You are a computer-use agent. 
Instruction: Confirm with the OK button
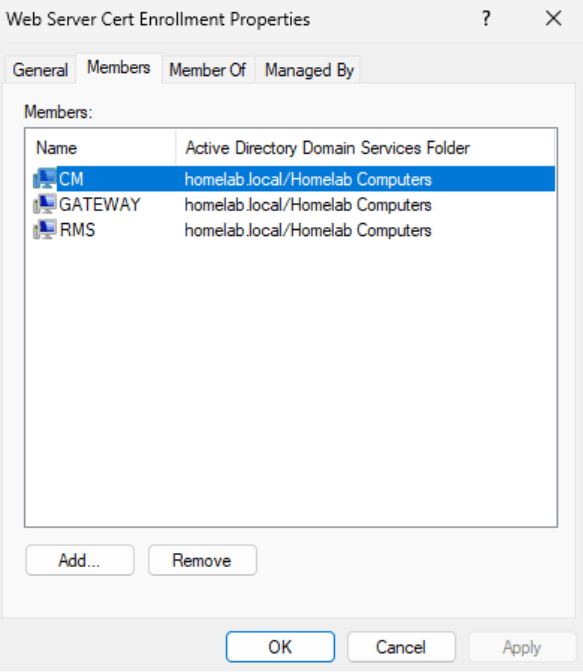click(x=280, y=647)
